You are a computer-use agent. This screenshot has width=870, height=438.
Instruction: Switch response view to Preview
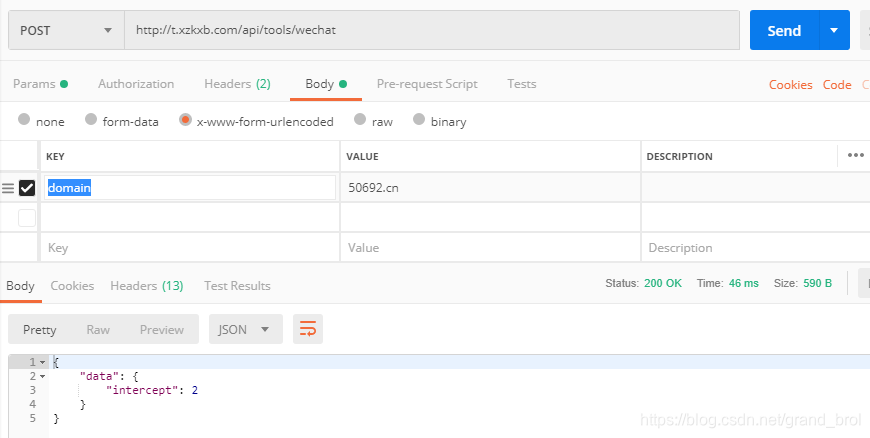tap(161, 329)
